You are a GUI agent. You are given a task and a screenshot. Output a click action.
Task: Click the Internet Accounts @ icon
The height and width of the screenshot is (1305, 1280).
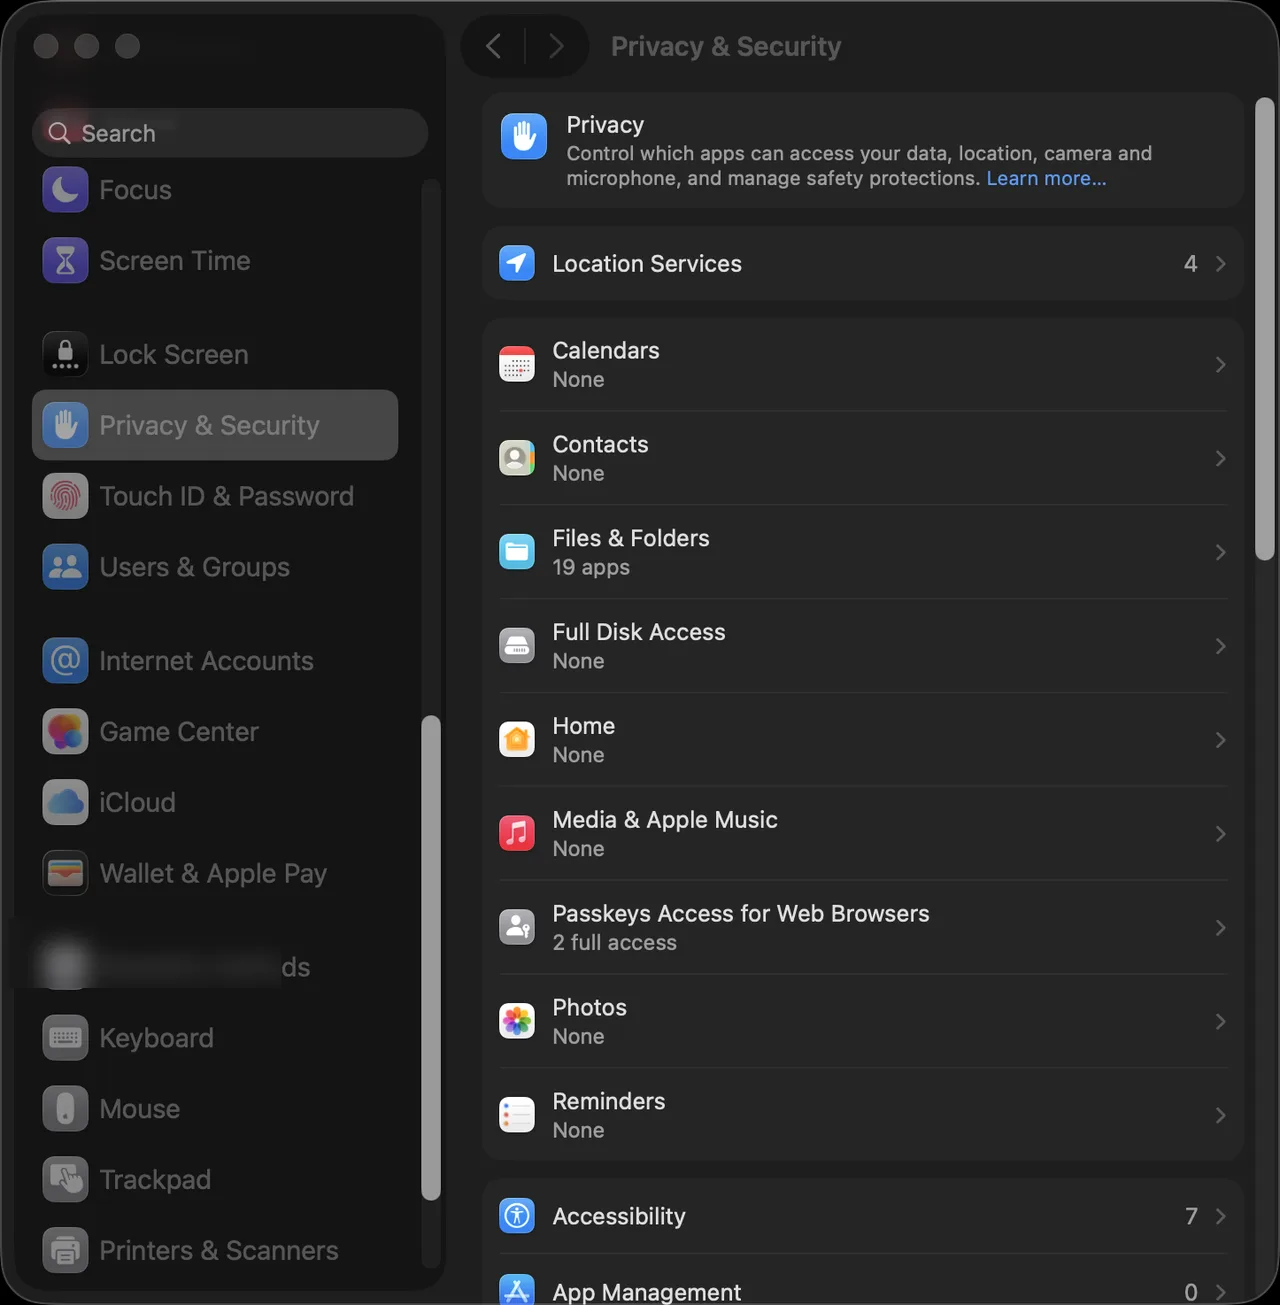65,661
